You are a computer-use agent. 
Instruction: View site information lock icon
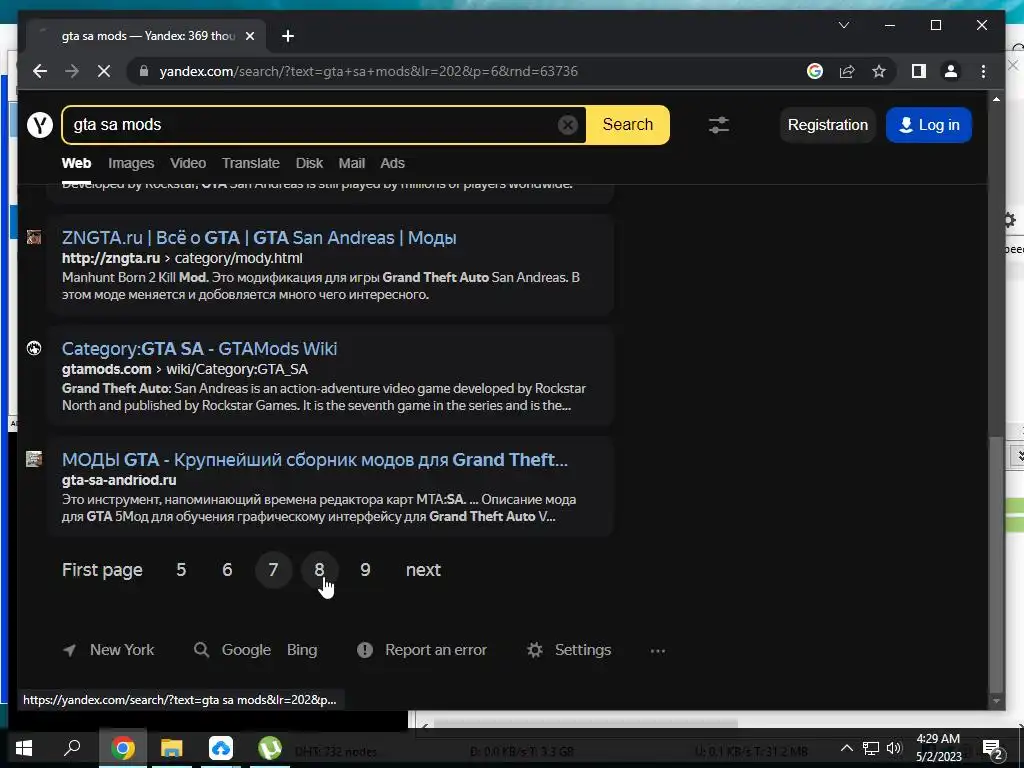(x=144, y=71)
